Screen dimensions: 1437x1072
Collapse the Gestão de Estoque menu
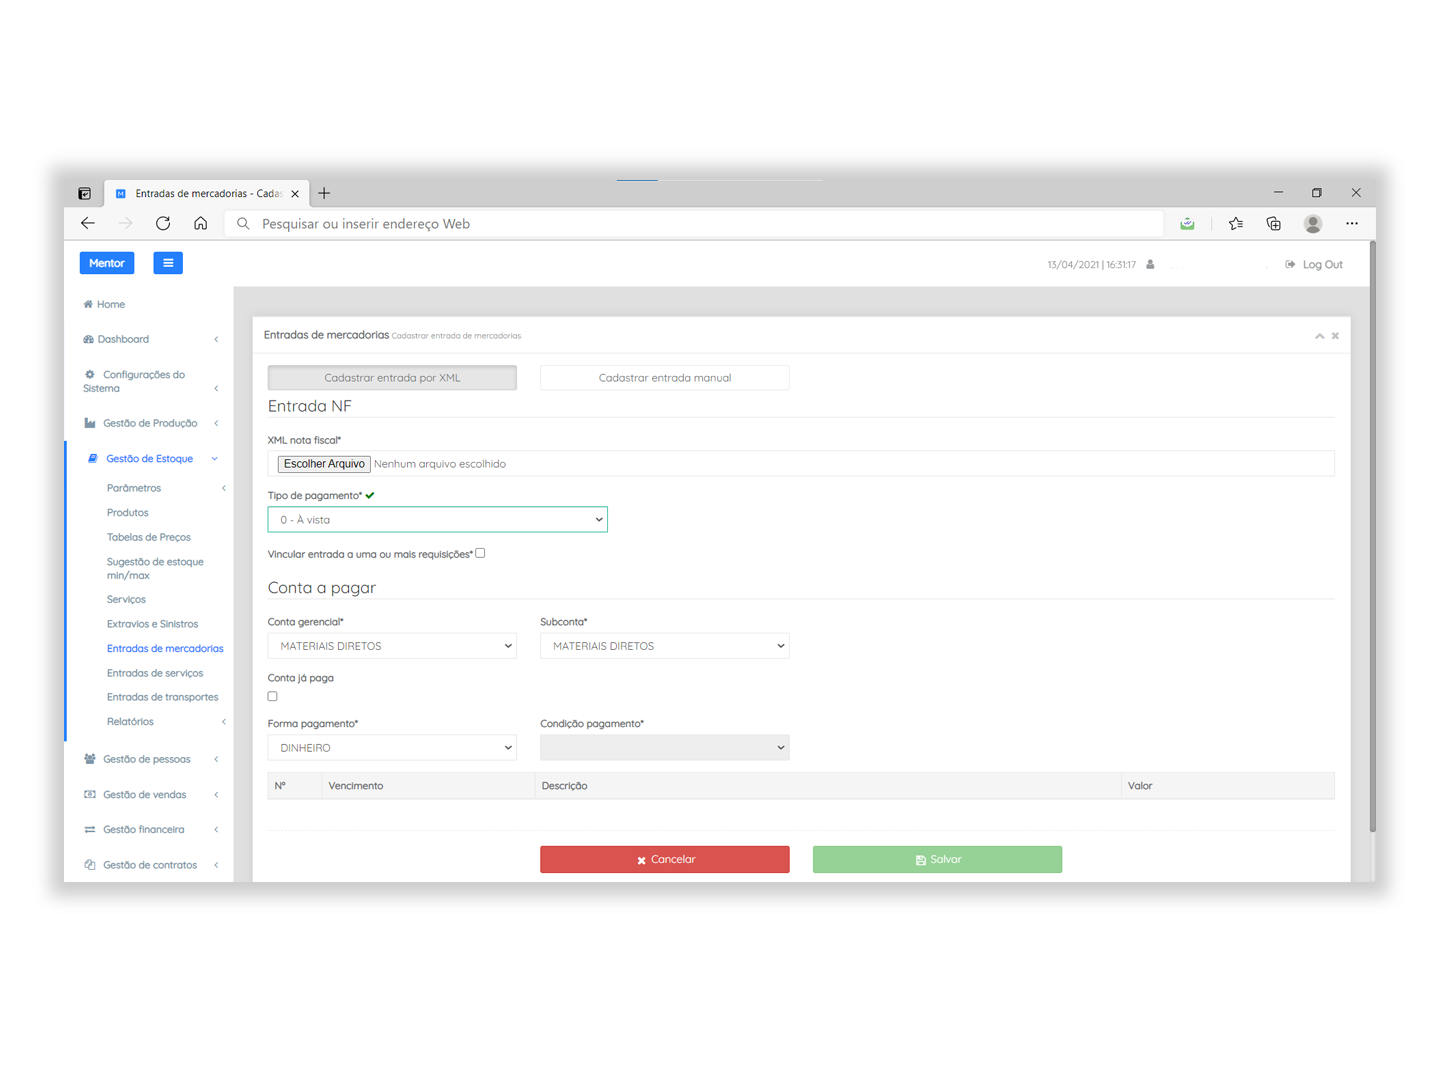(150, 459)
